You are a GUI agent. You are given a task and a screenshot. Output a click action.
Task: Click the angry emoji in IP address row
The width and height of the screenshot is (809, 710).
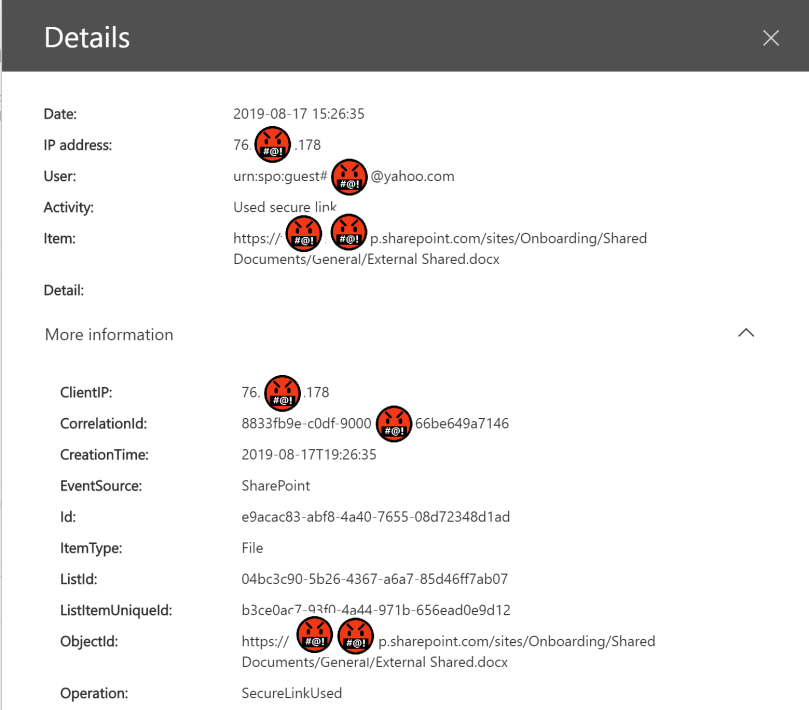[273, 146]
